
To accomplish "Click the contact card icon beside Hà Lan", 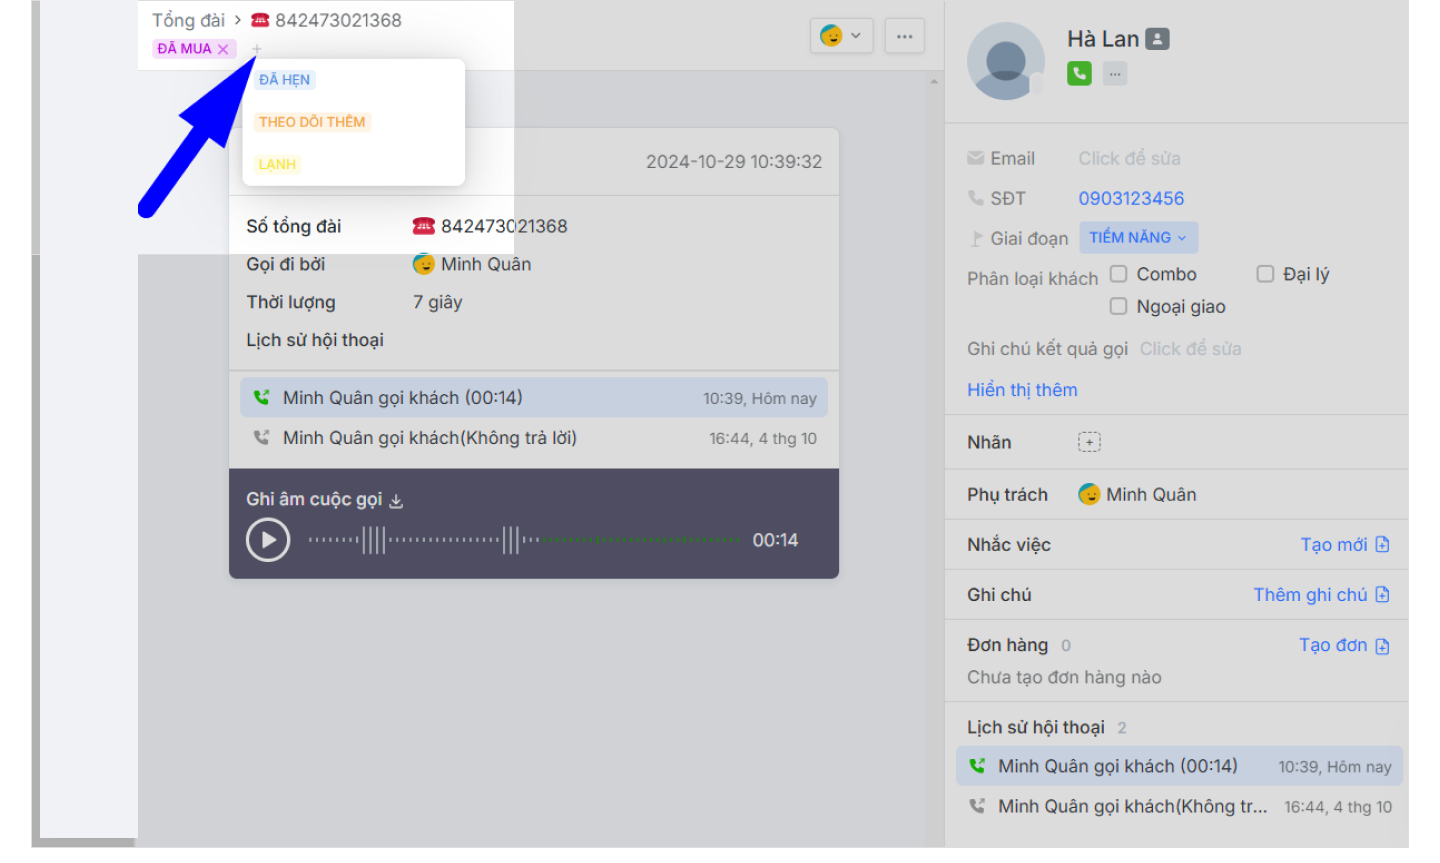I will [1157, 39].
